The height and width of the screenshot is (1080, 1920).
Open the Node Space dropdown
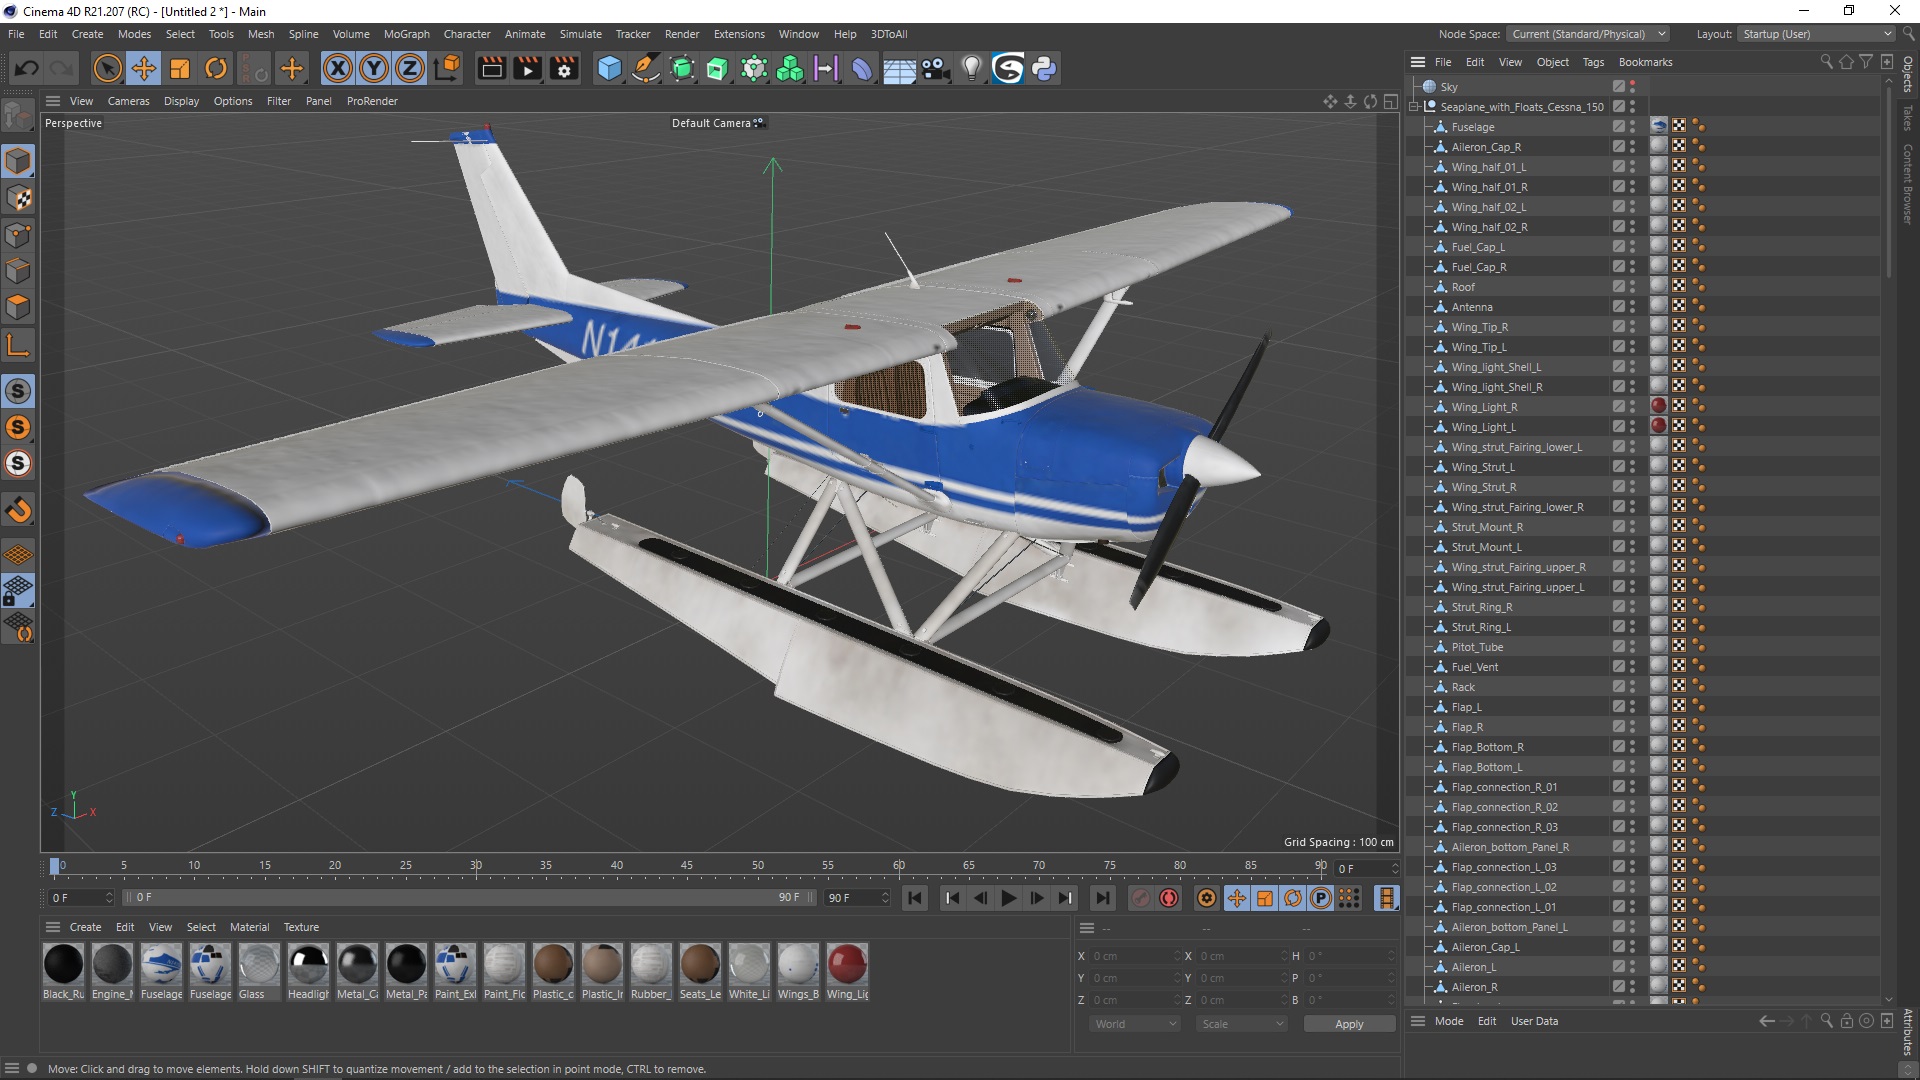coord(1588,34)
